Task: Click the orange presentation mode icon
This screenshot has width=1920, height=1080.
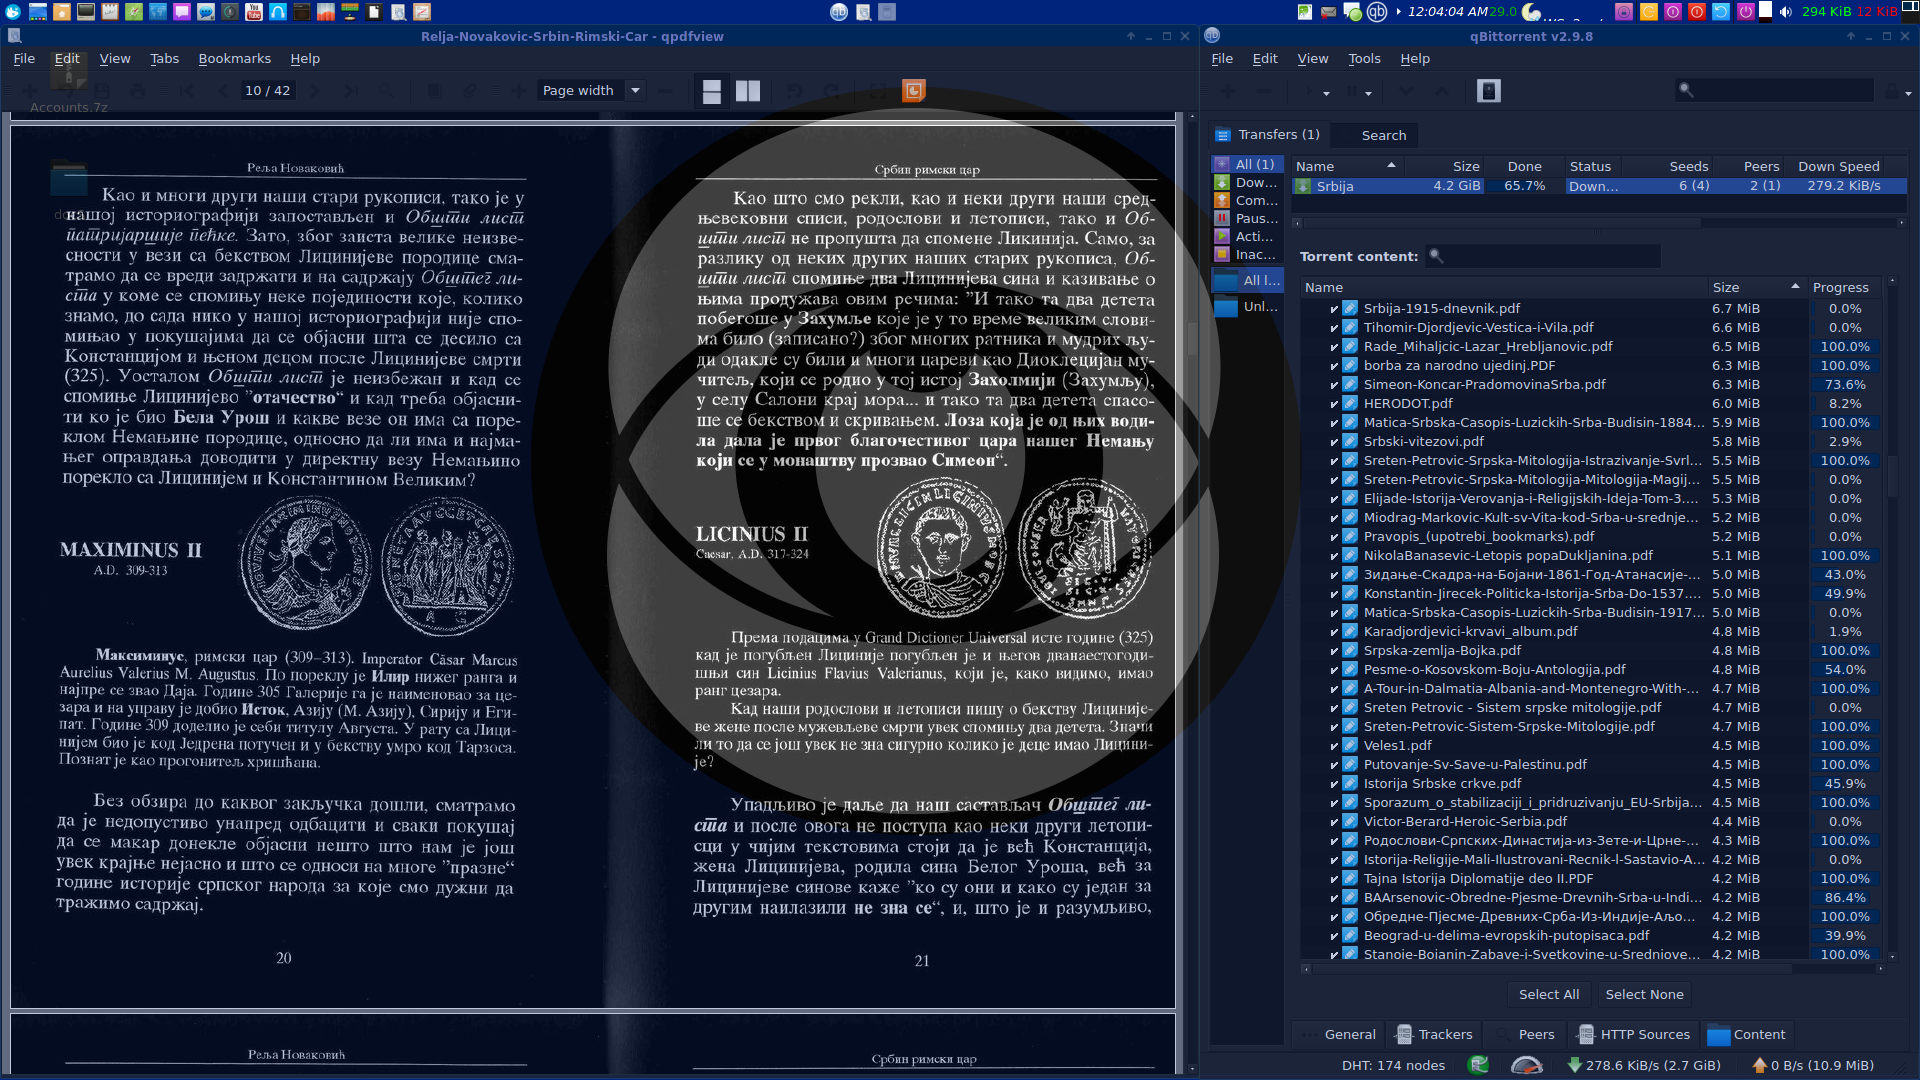Action: pyautogui.click(x=913, y=91)
